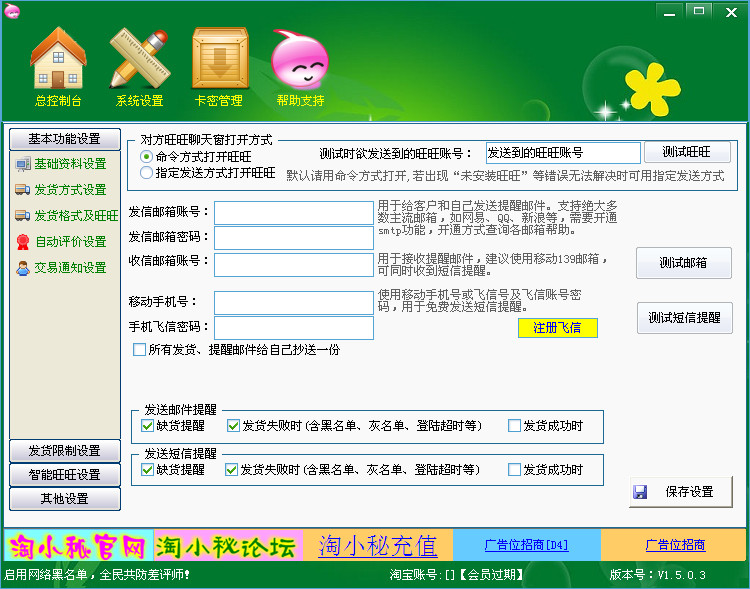Expand the 智能旺旺设置 section
This screenshot has height=589, width=750.
65,475
